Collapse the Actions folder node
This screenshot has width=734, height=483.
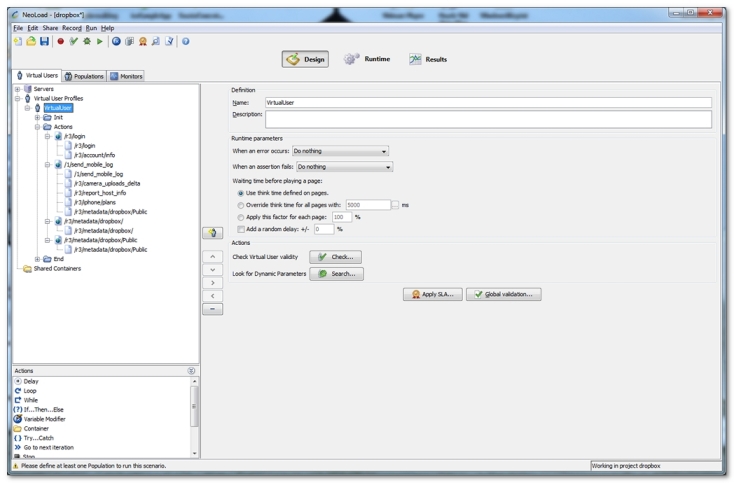pos(37,127)
